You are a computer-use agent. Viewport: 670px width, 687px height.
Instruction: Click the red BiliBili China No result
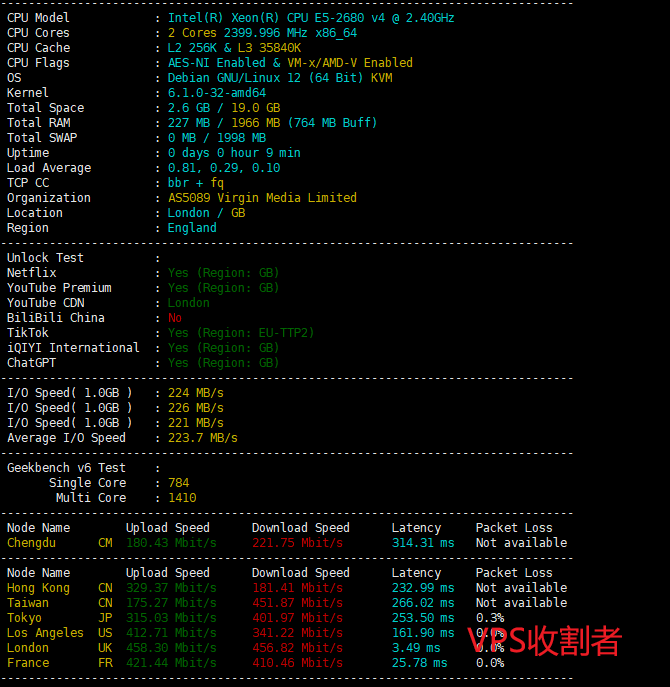pyautogui.click(x=175, y=318)
